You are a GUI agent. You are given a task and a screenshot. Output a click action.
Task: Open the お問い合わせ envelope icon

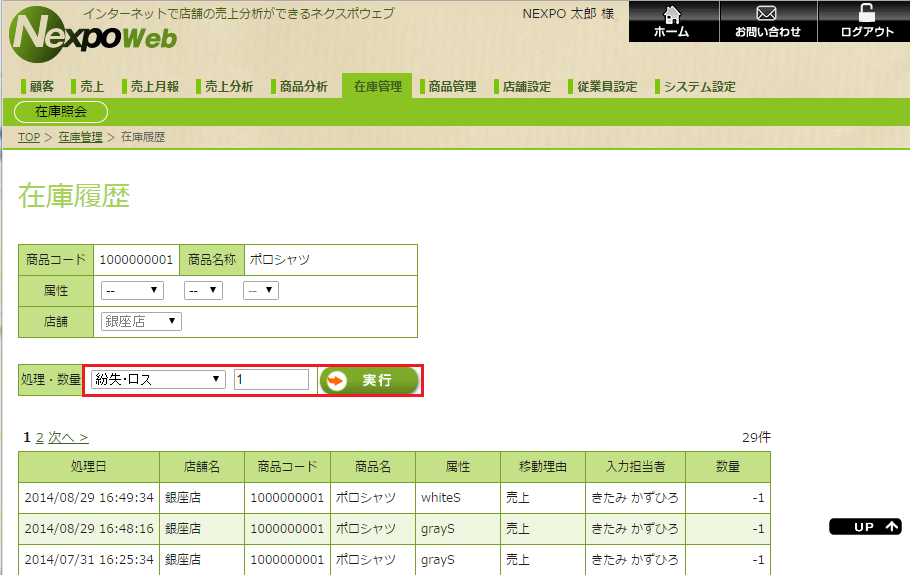point(767,13)
